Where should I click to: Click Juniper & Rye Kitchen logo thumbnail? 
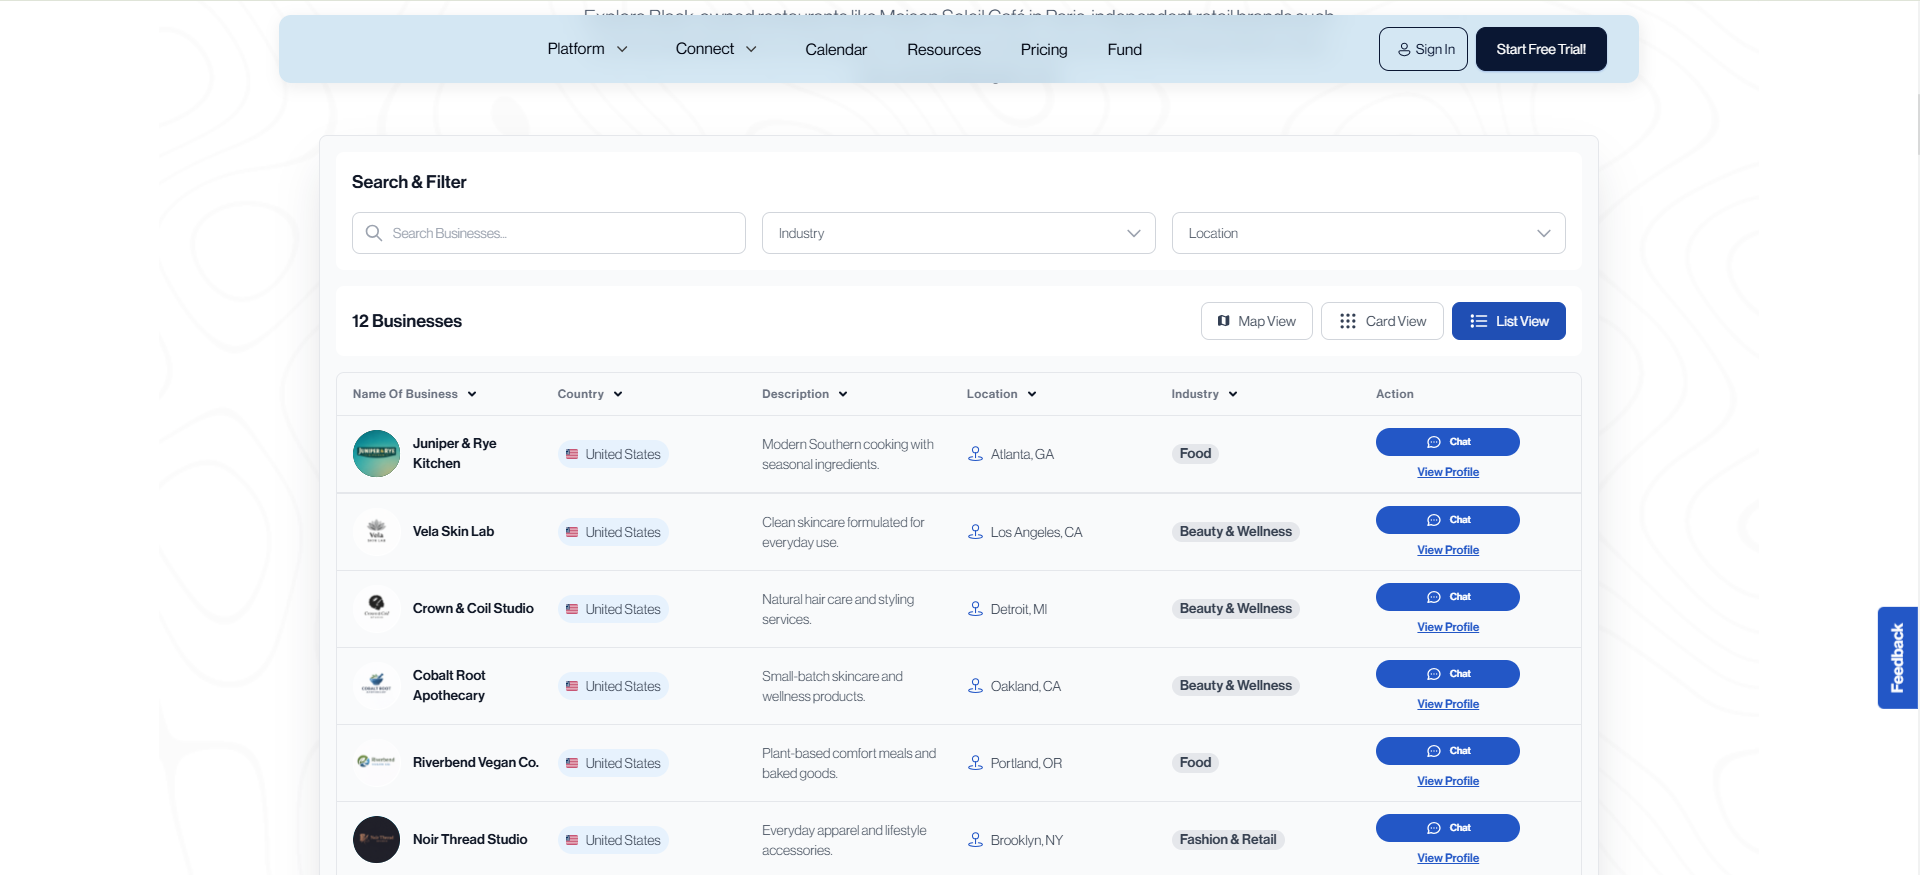coord(376,453)
